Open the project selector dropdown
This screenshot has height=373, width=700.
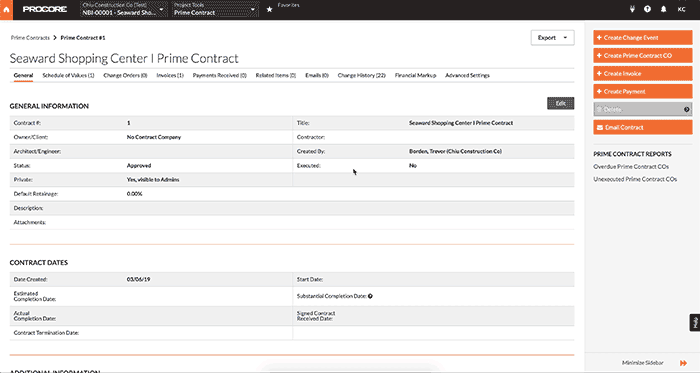[x=124, y=9]
